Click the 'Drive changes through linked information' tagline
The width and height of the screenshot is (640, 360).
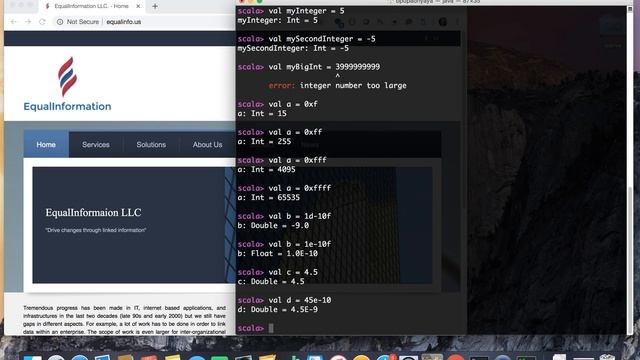tap(96, 230)
